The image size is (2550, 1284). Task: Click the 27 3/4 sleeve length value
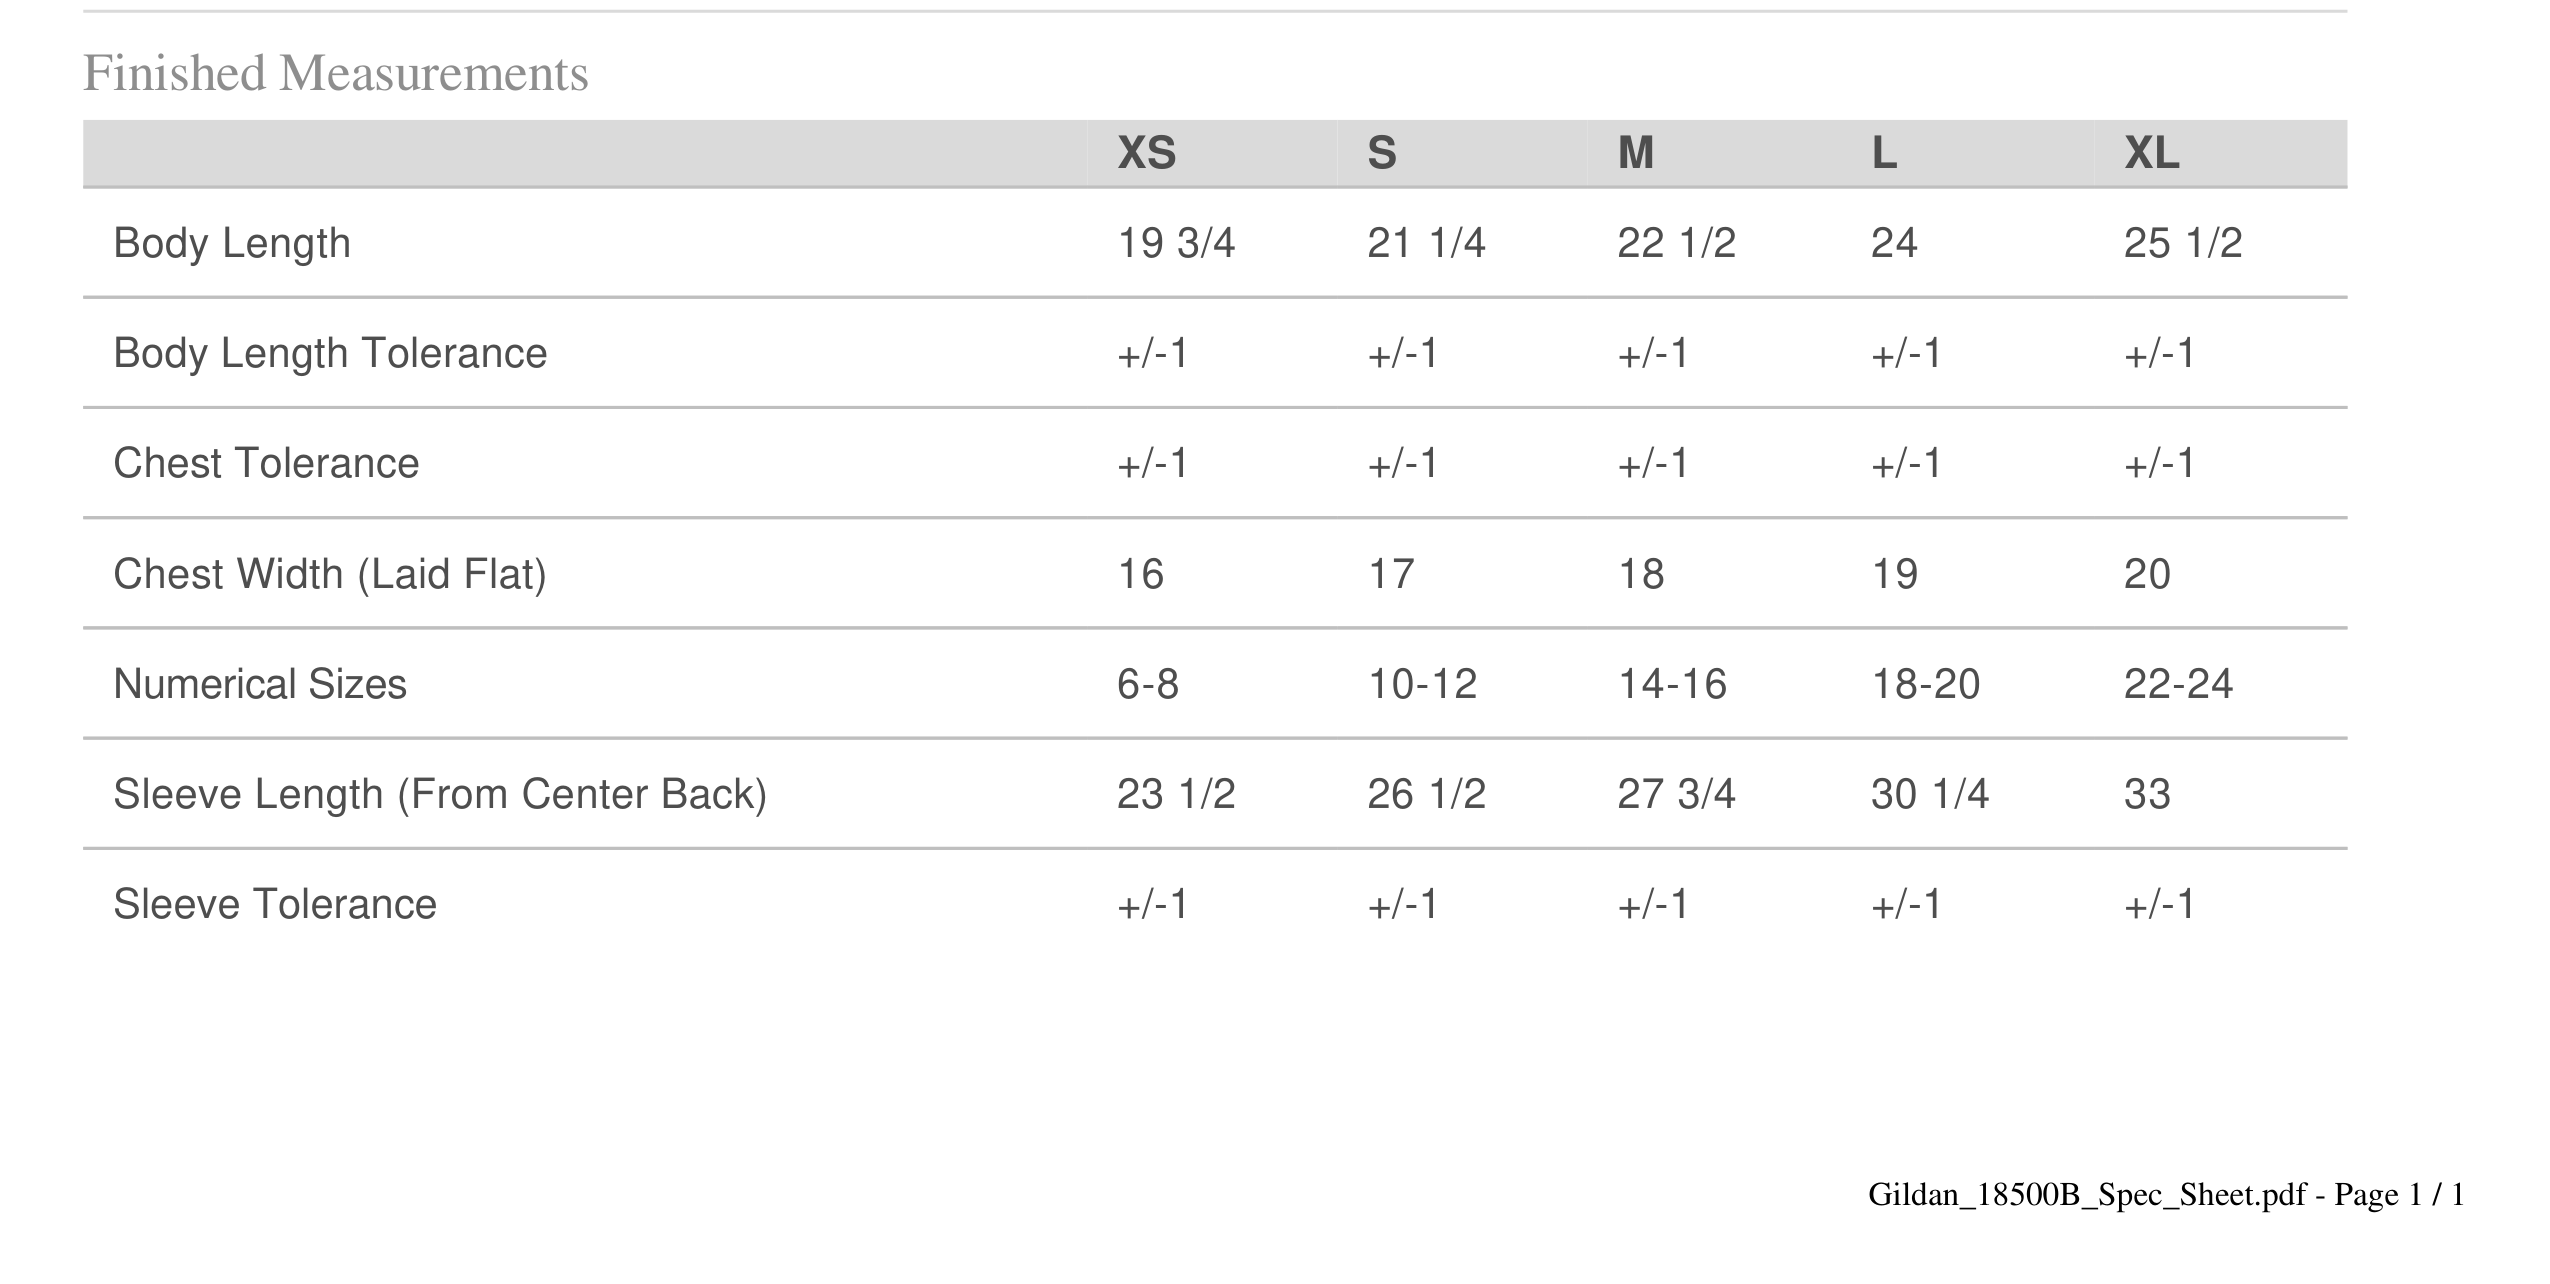[x=1676, y=794]
